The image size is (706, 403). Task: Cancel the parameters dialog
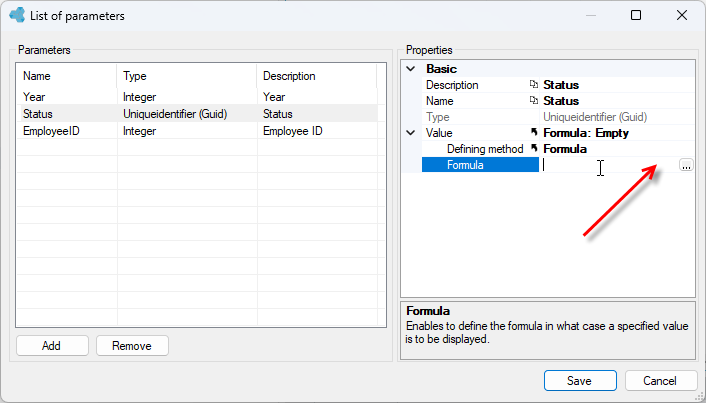pyautogui.click(x=661, y=380)
